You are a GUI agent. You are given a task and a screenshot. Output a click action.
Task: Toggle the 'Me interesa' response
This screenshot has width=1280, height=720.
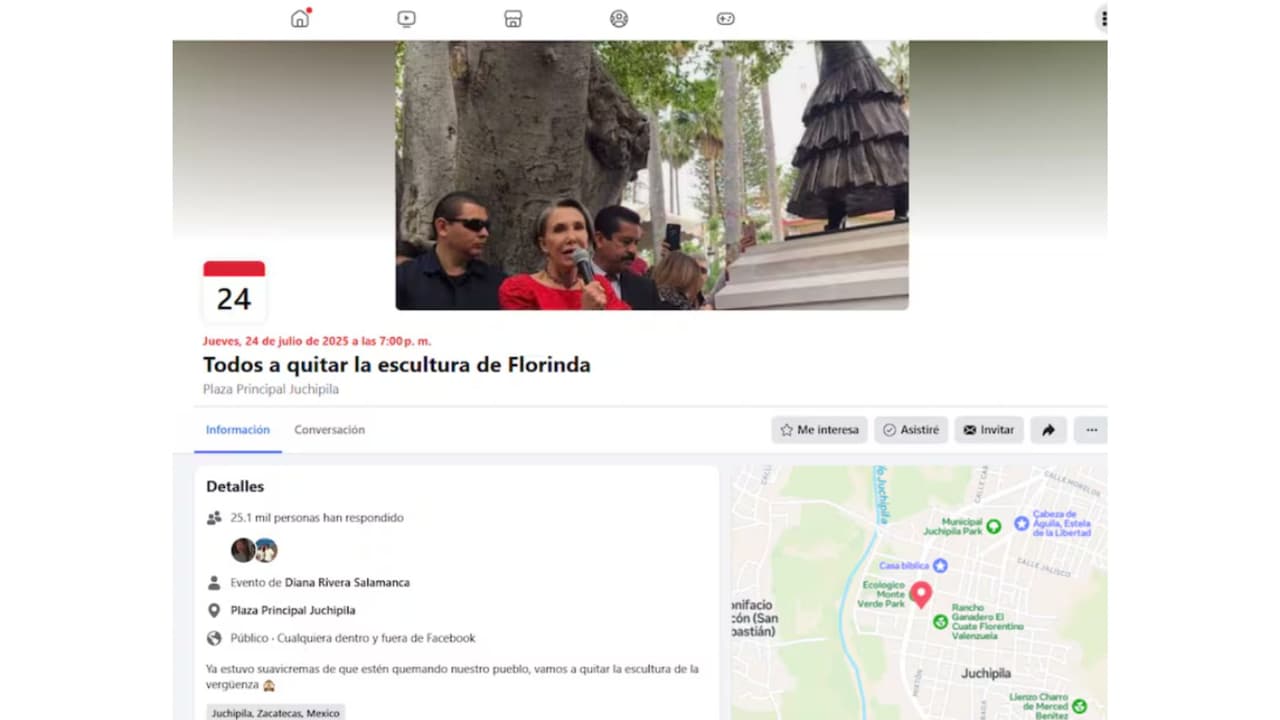coord(819,429)
